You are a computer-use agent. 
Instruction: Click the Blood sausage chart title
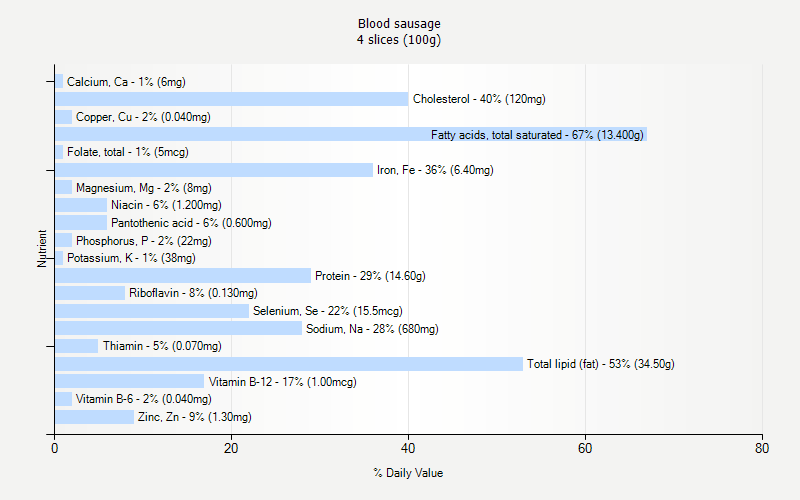[x=399, y=24]
